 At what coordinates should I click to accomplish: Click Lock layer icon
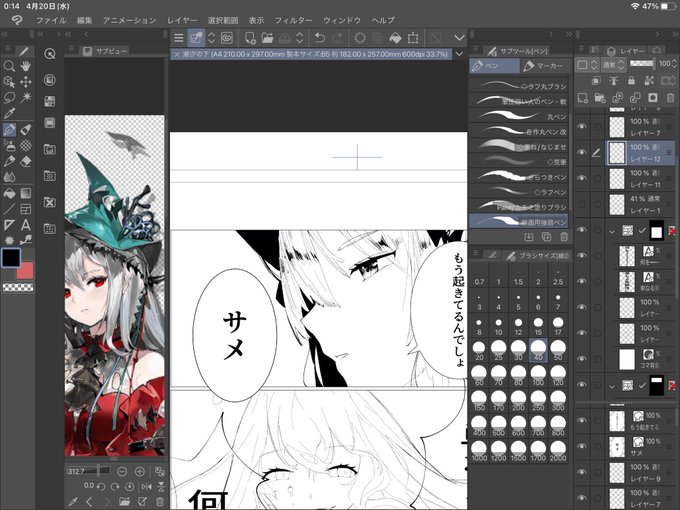point(631,81)
